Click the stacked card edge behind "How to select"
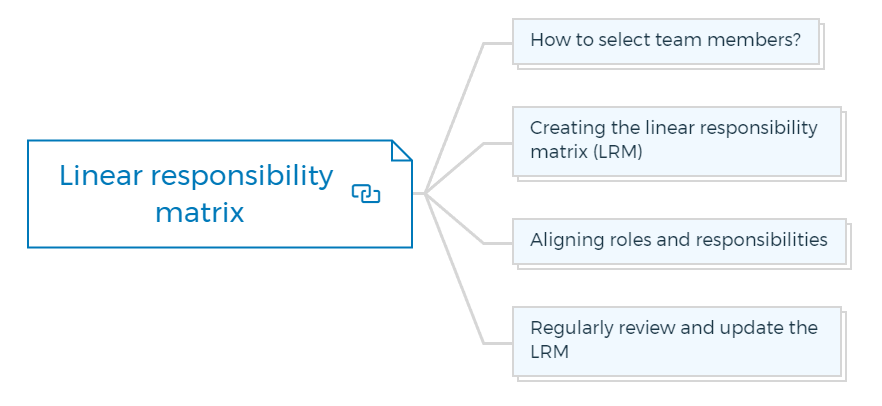The width and height of the screenshot is (882, 406). click(822, 46)
